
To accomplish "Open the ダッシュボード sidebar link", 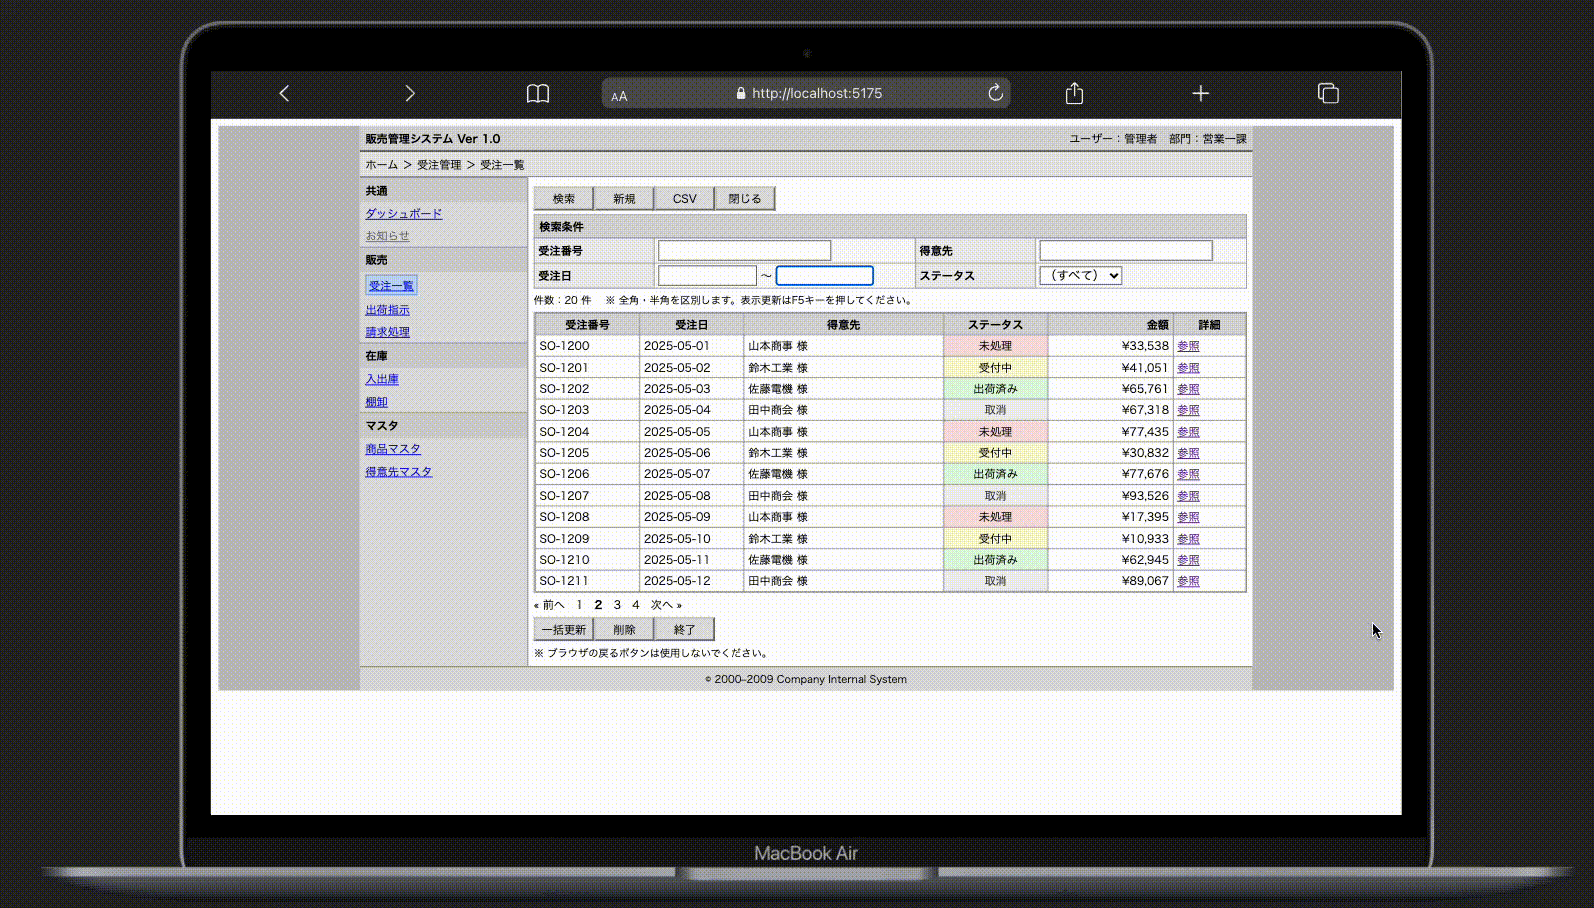I will [x=403, y=213].
